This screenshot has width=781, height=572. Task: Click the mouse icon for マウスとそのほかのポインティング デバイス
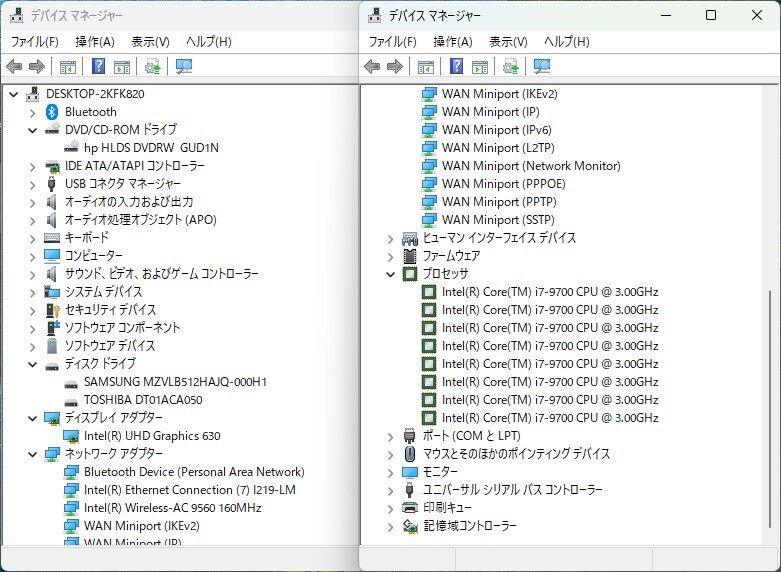[409, 453]
